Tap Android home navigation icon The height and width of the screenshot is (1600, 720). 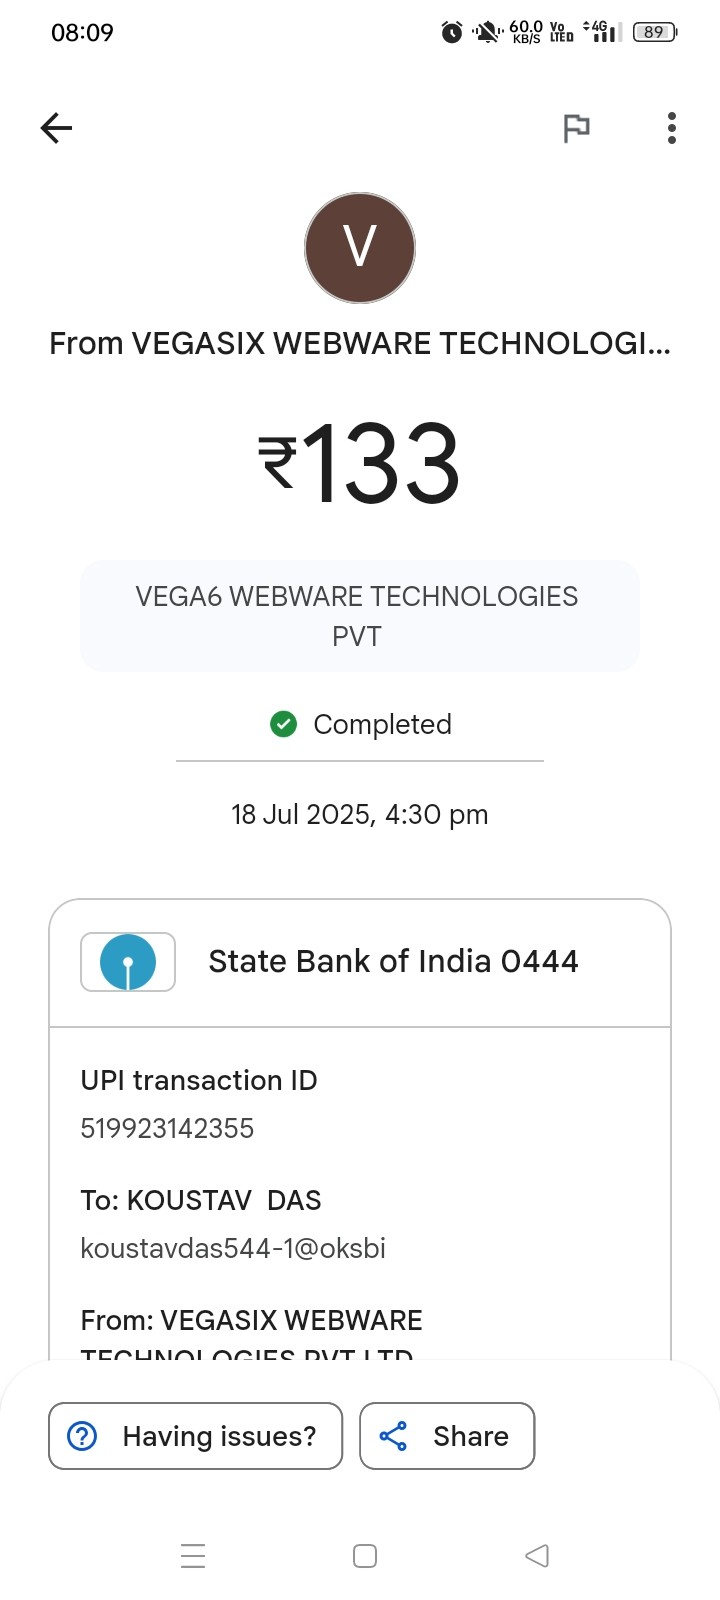coord(365,1556)
